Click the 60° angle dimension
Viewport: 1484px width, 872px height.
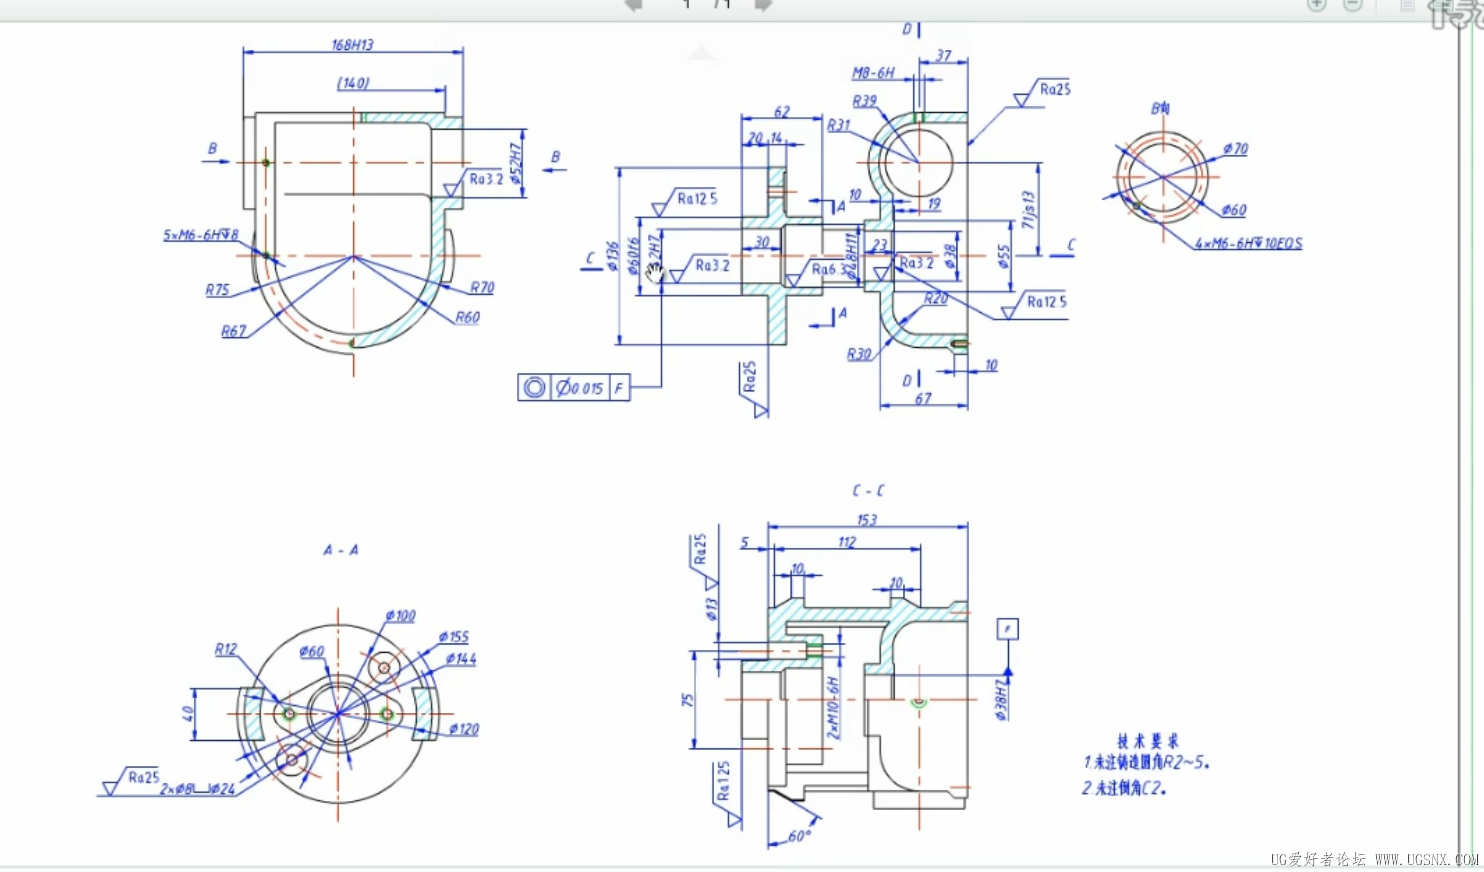pyautogui.click(x=800, y=836)
